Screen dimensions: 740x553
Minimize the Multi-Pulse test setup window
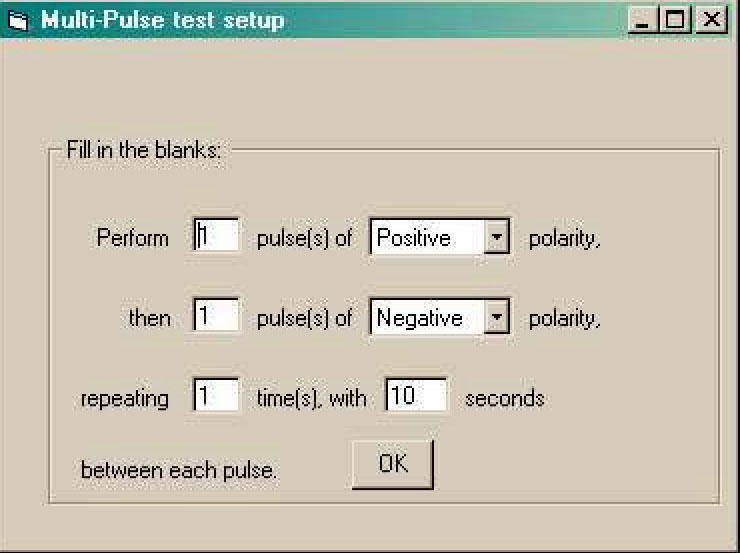pos(645,20)
